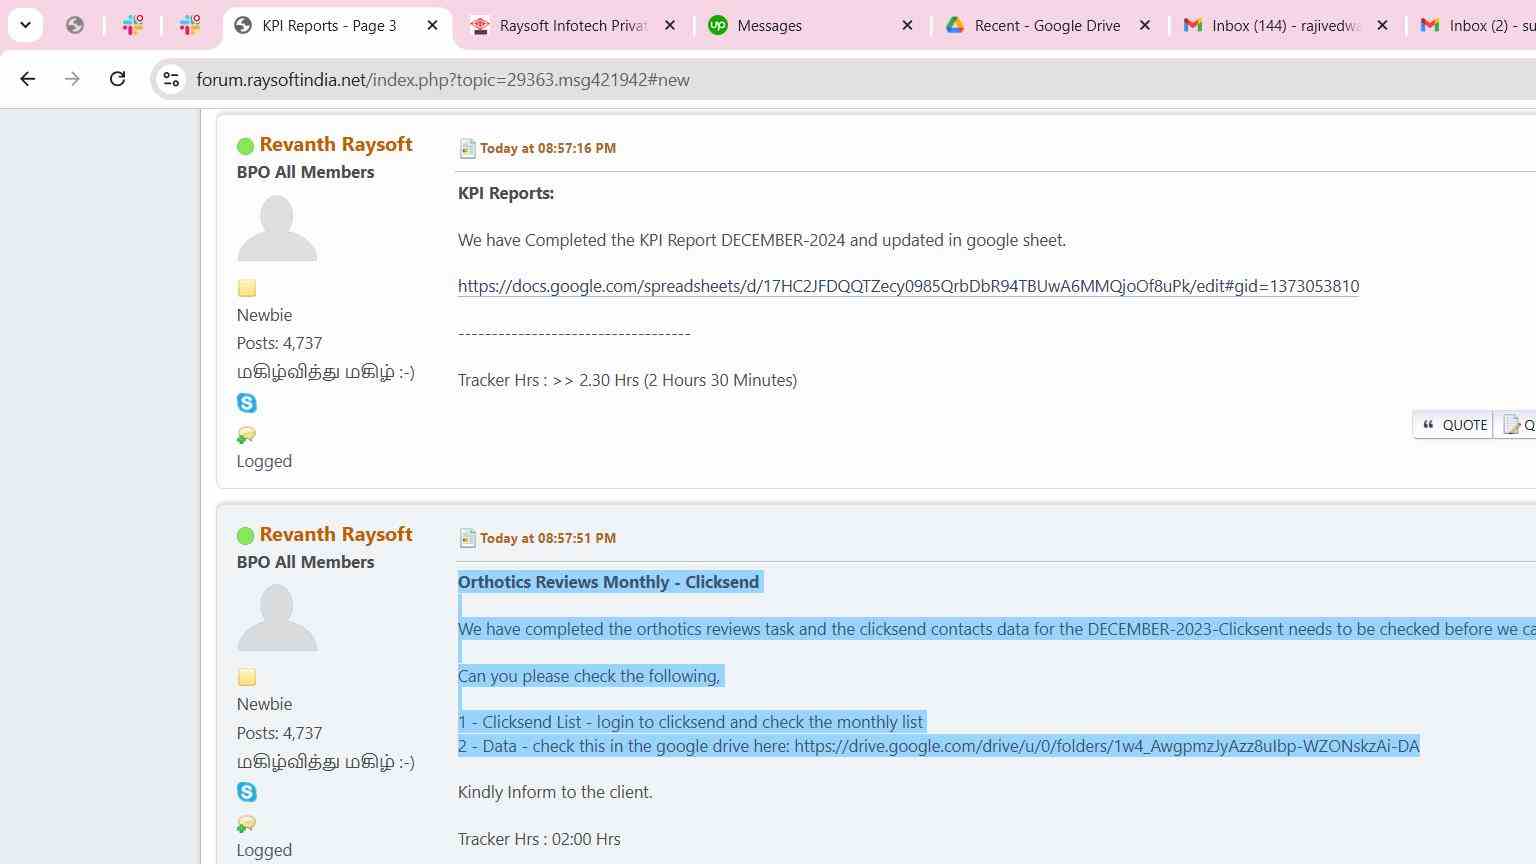Click Logged IP text in first post
This screenshot has width=1536, height=864.
(264, 461)
